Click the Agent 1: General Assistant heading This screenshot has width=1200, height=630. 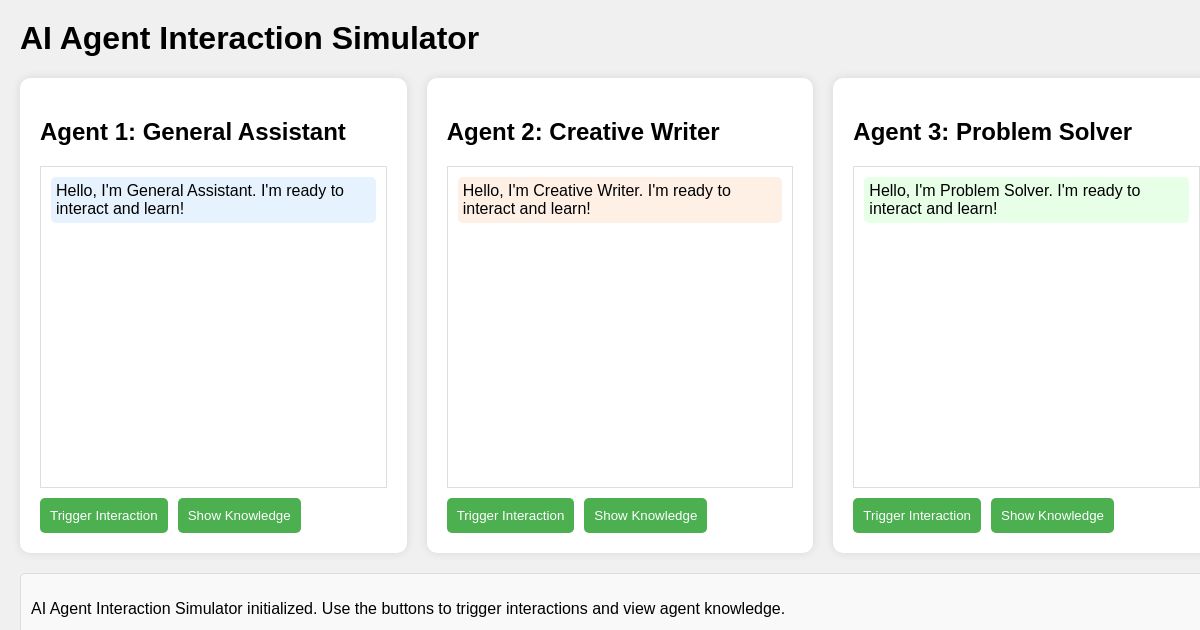click(192, 131)
